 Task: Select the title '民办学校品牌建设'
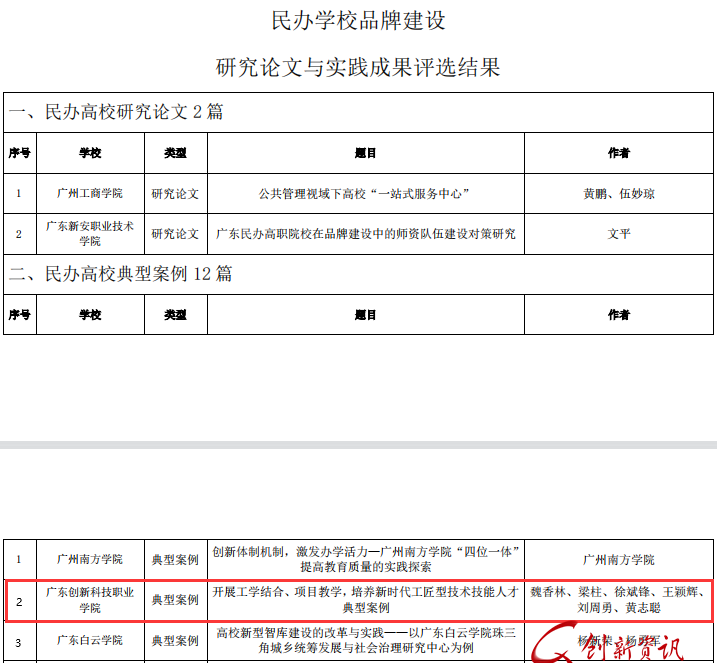358,21
